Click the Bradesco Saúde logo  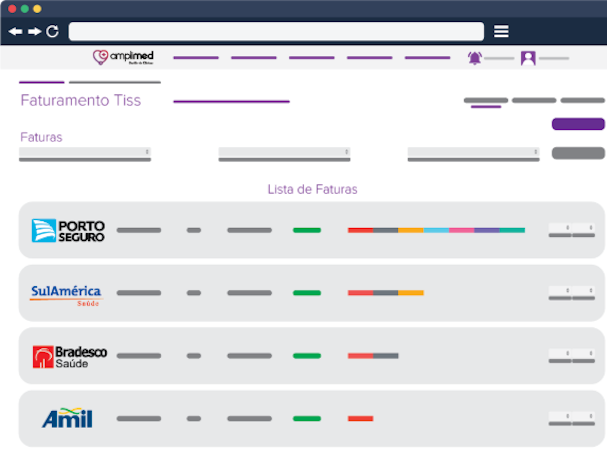[70, 357]
